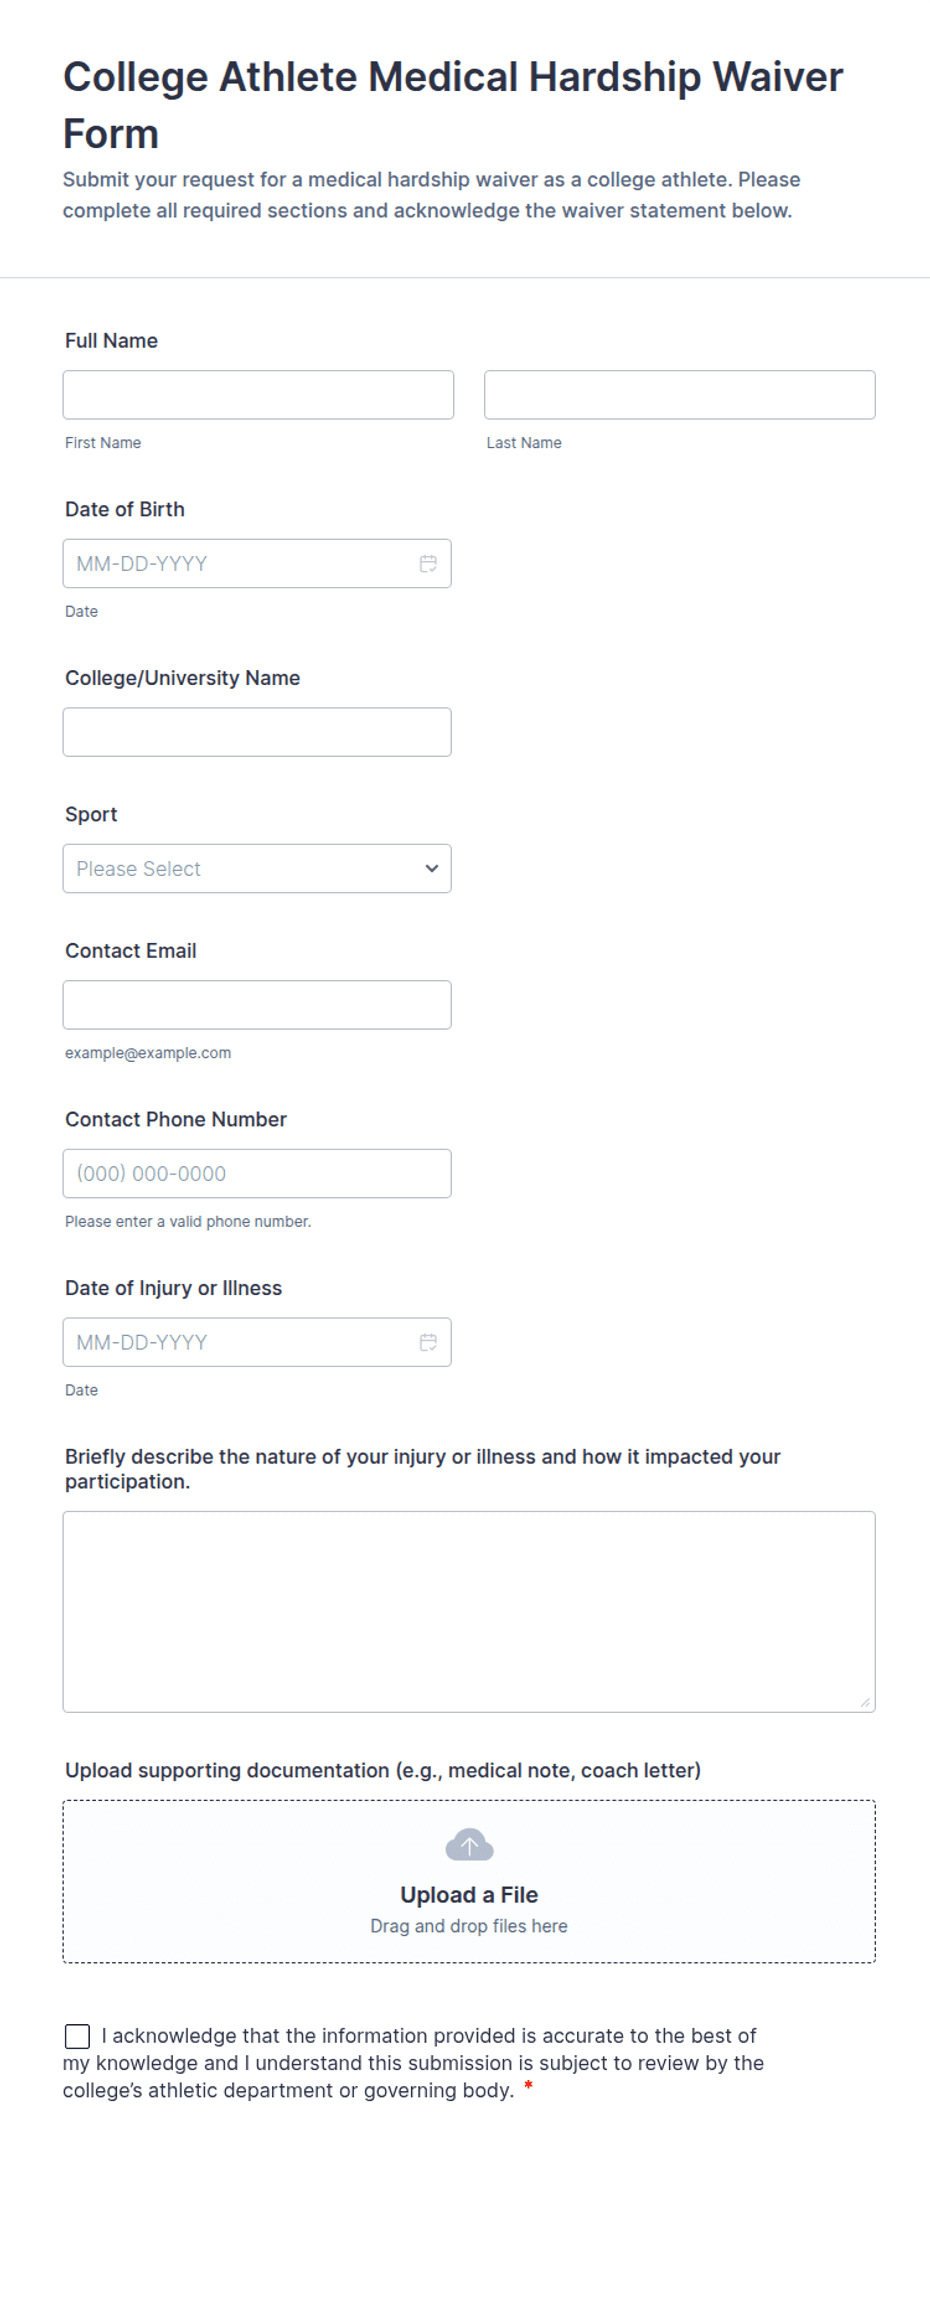The height and width of the screenshot is (2309, 930).
Task: Check the accuracy acknowledgment checkbox
Action: (x=77, y=2036)
